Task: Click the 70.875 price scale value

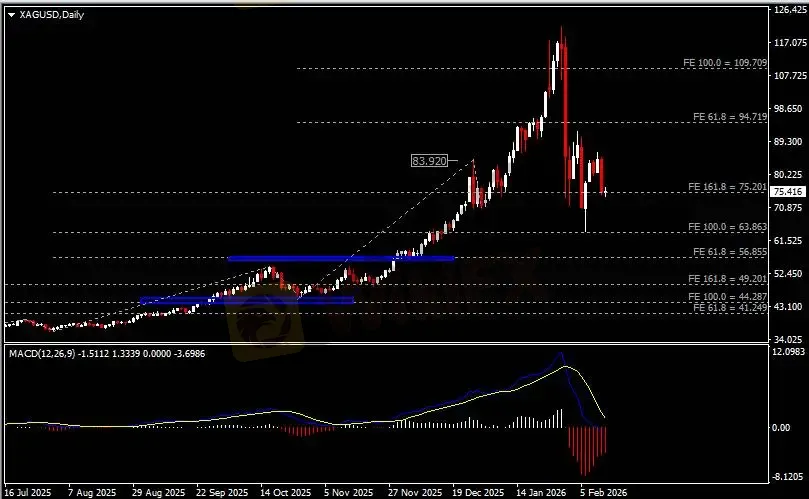Action: 787,207
